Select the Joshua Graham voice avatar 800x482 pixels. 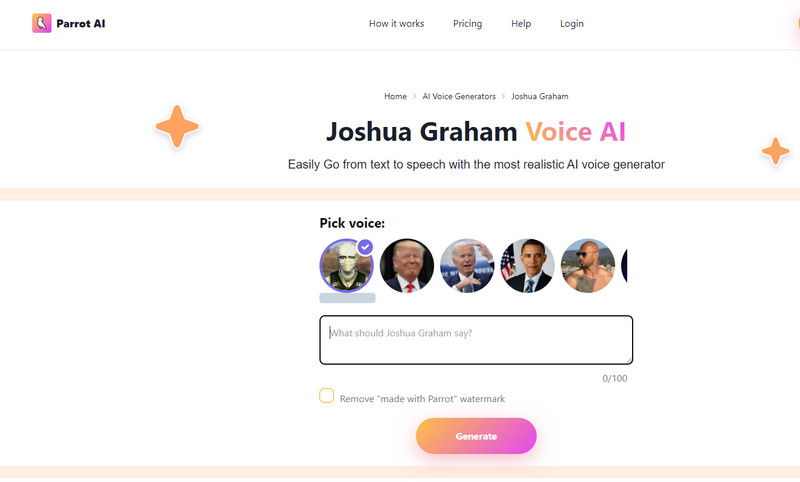pos(345,266)
